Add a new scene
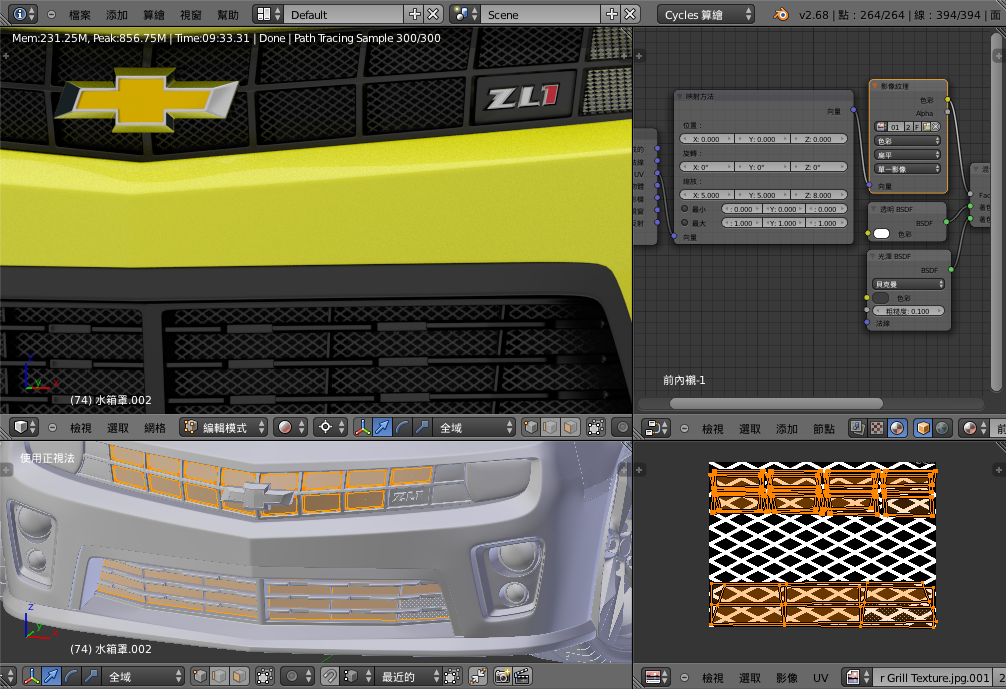 [x=611, y=14]
